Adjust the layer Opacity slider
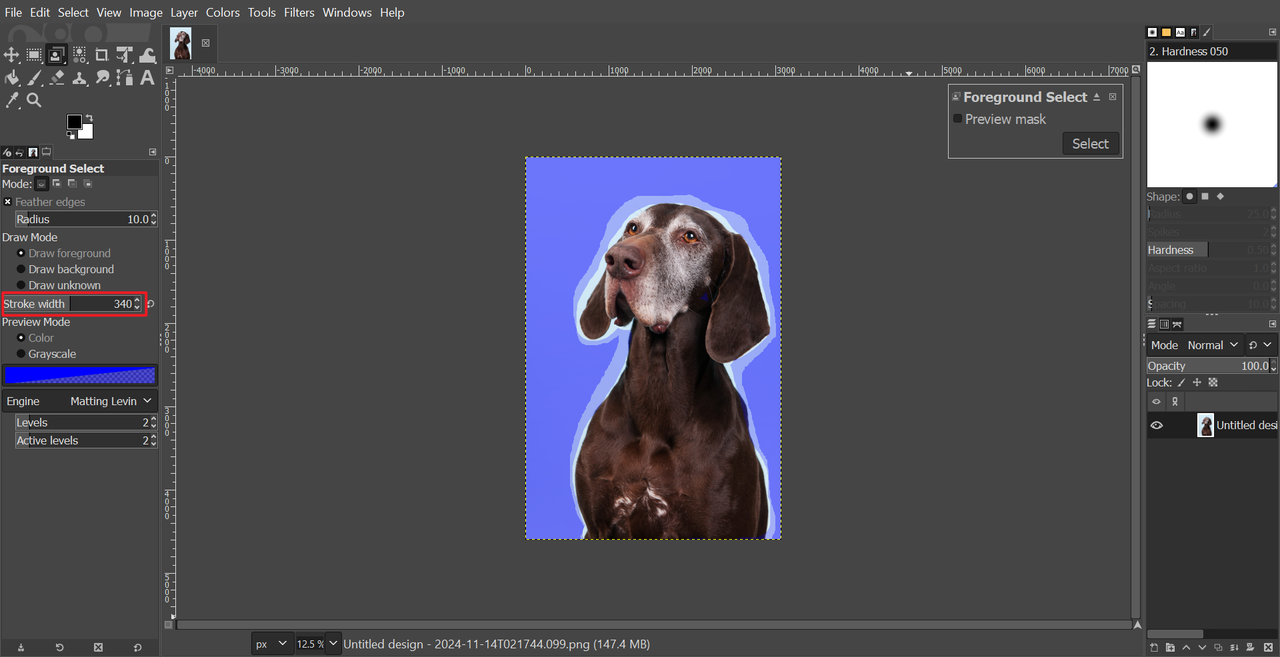Screen dimensions: 1280x657 click(x=1212, y=366)
